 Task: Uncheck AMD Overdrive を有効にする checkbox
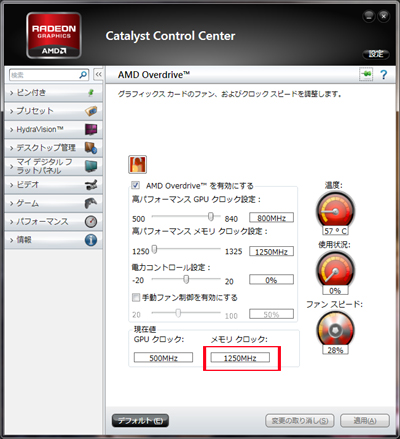click(x=135, y=185)
